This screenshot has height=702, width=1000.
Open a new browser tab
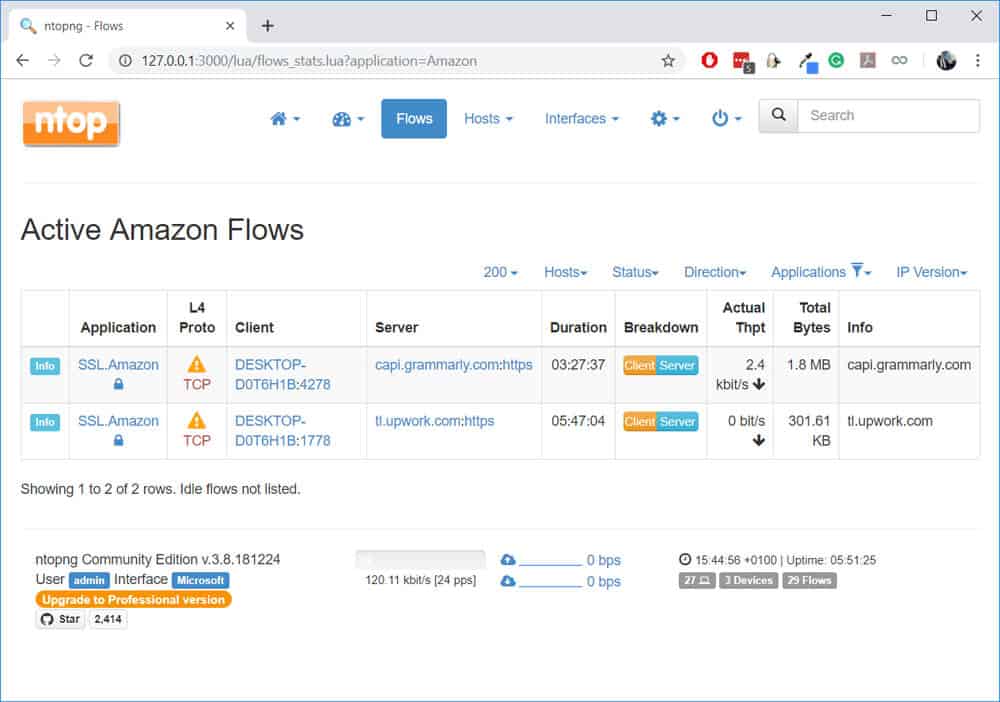268,26
